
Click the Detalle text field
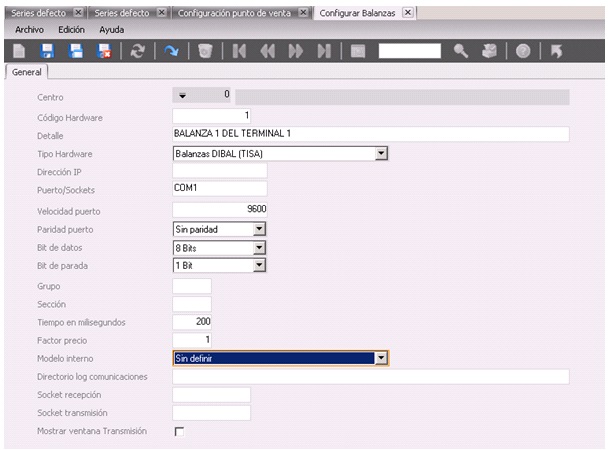click(370, 135)
